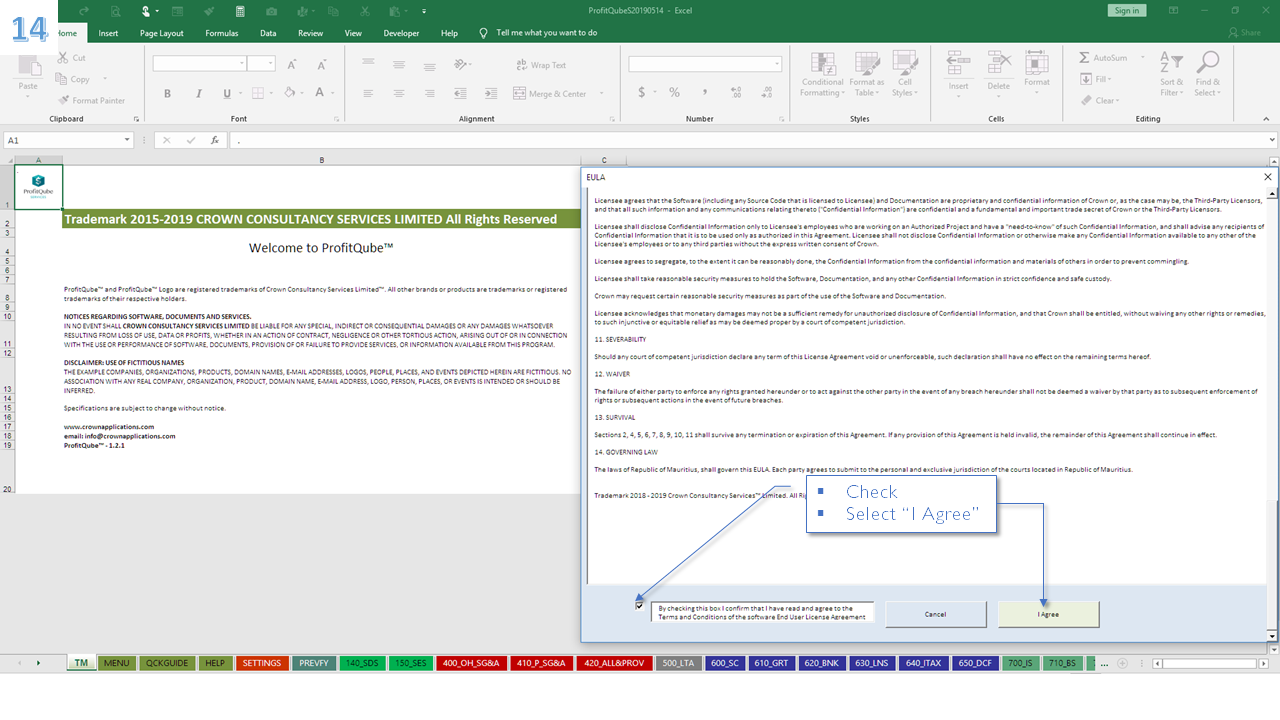Click the camera icon in quick access toolbar
This screenshot has width=1280, height=720.
pyautogui.click(x=271, y=11)
